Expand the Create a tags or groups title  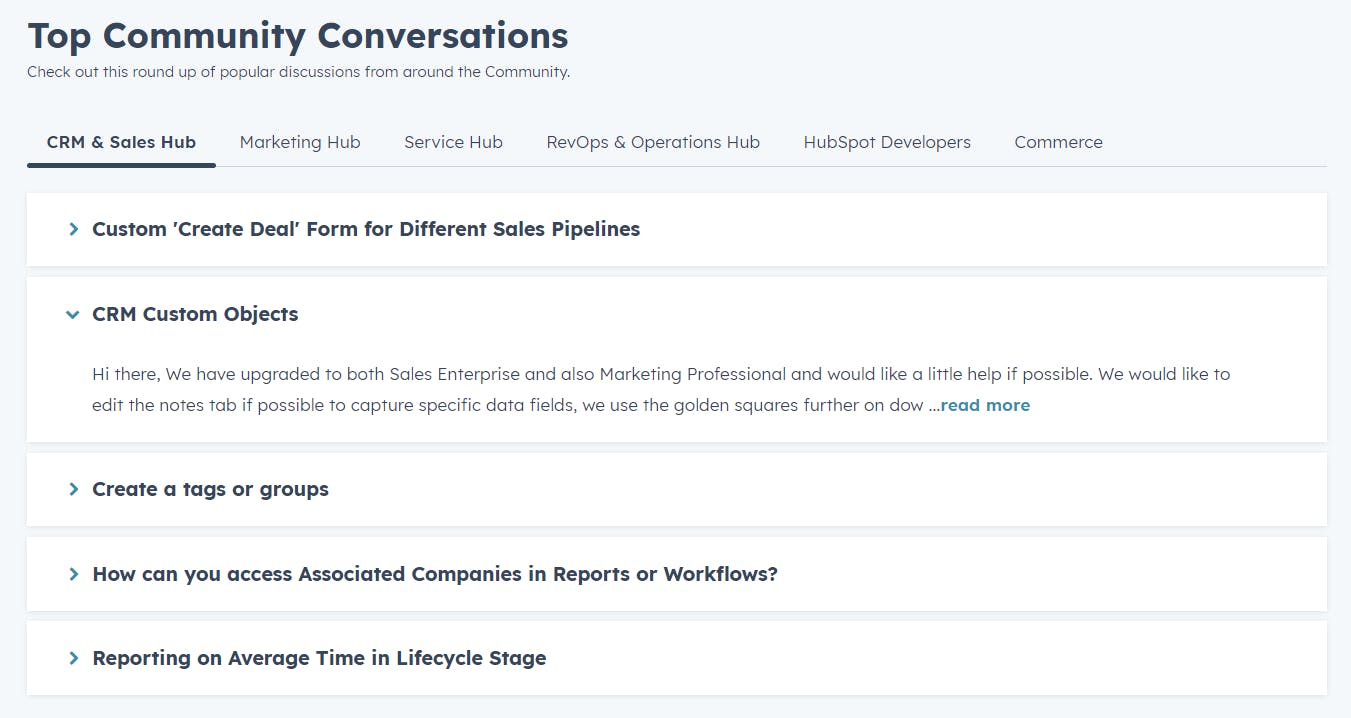(x=210, y=489)
